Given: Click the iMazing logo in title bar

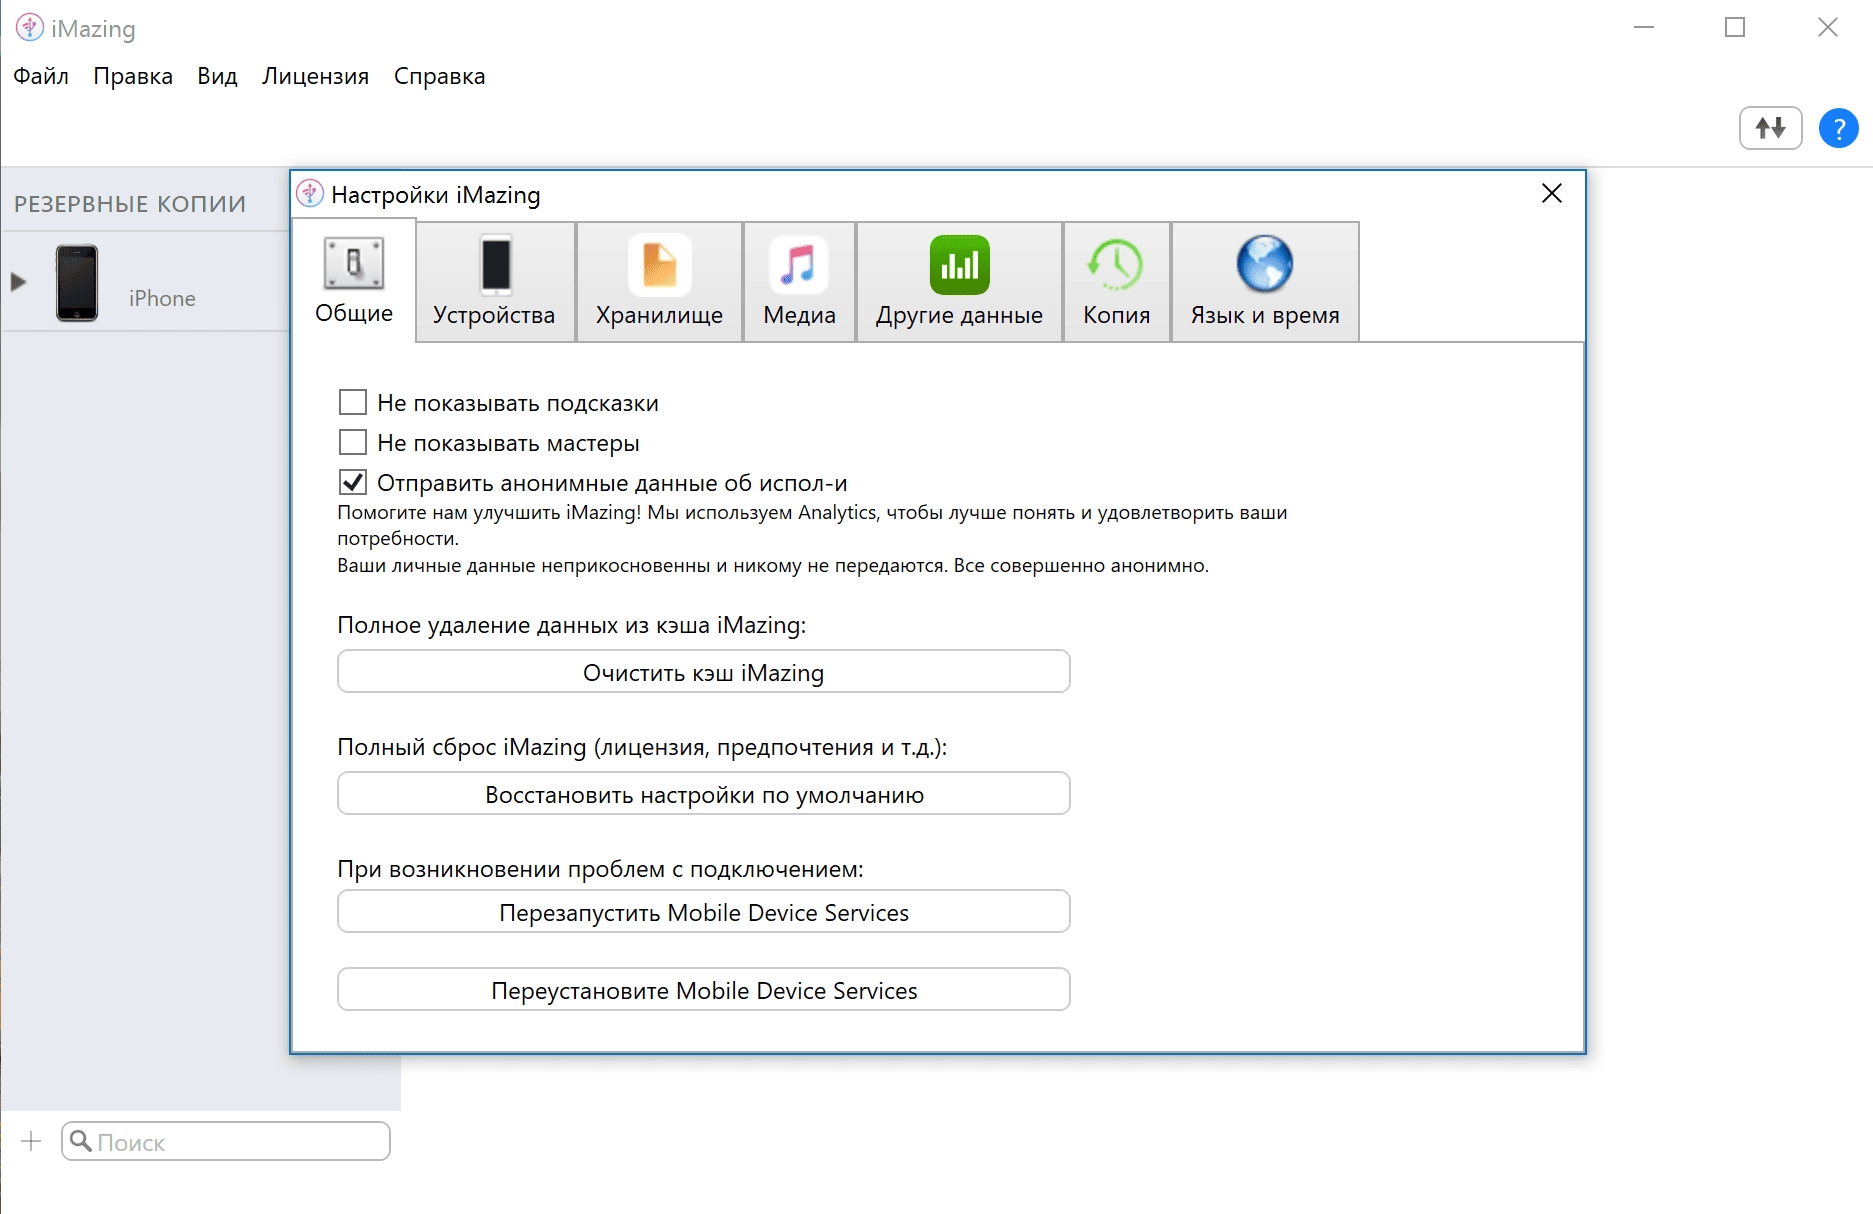Looking at the screenshot, I should [29, 28].
